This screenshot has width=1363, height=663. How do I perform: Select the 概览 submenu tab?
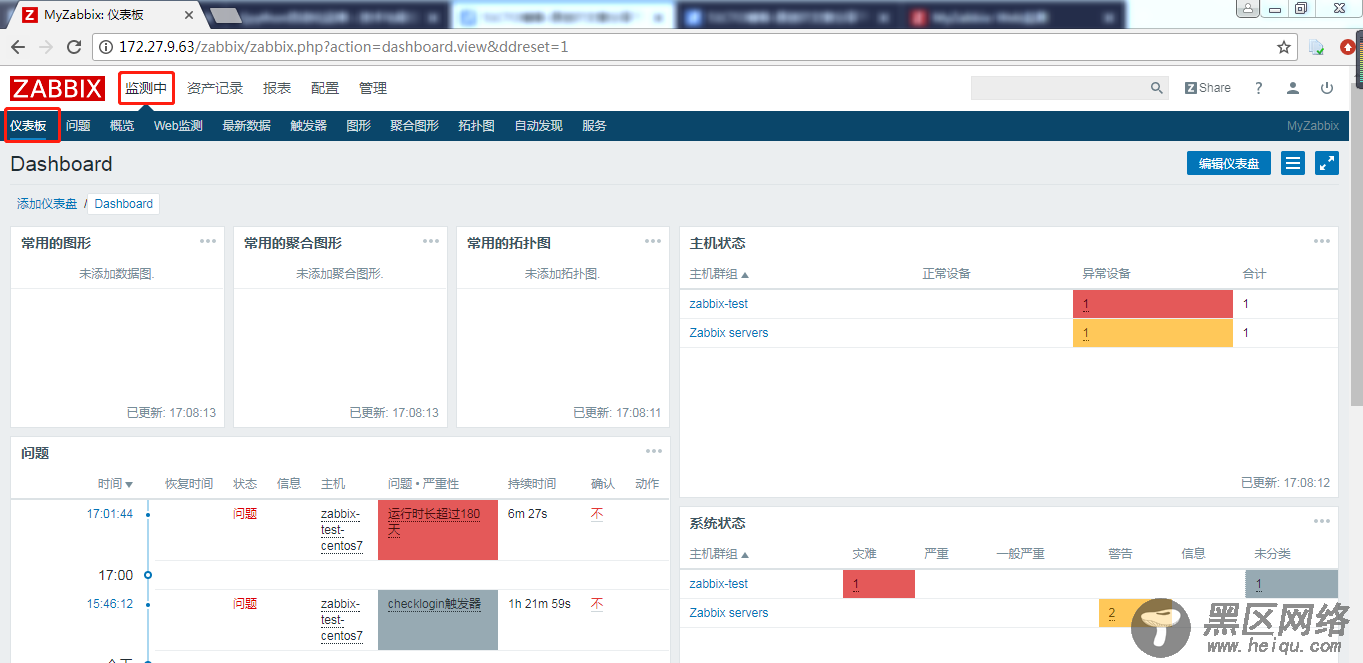click(x=122, y=126)
